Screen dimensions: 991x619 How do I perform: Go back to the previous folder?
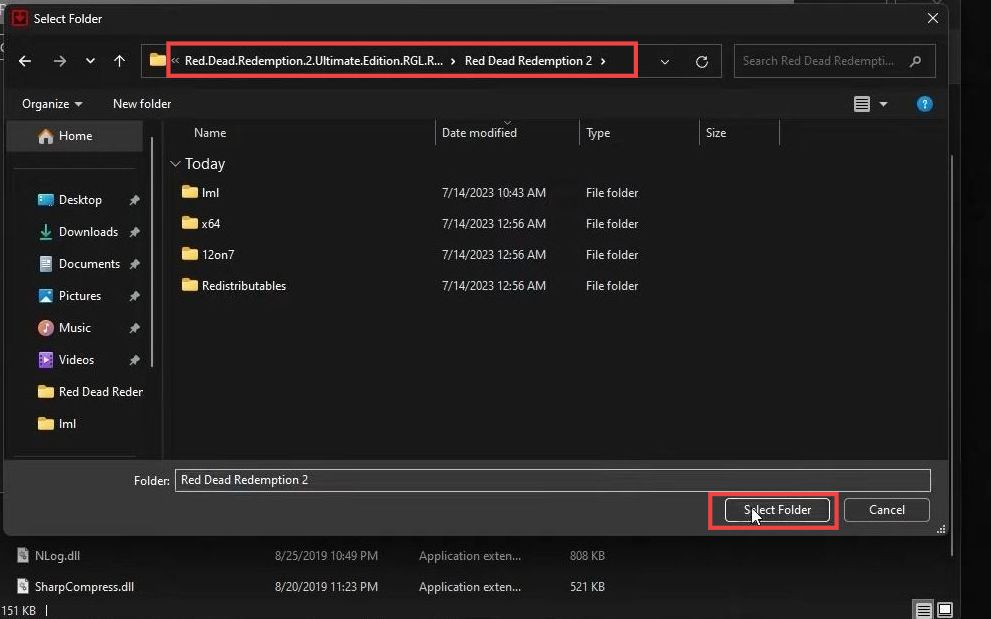[25, 61]
